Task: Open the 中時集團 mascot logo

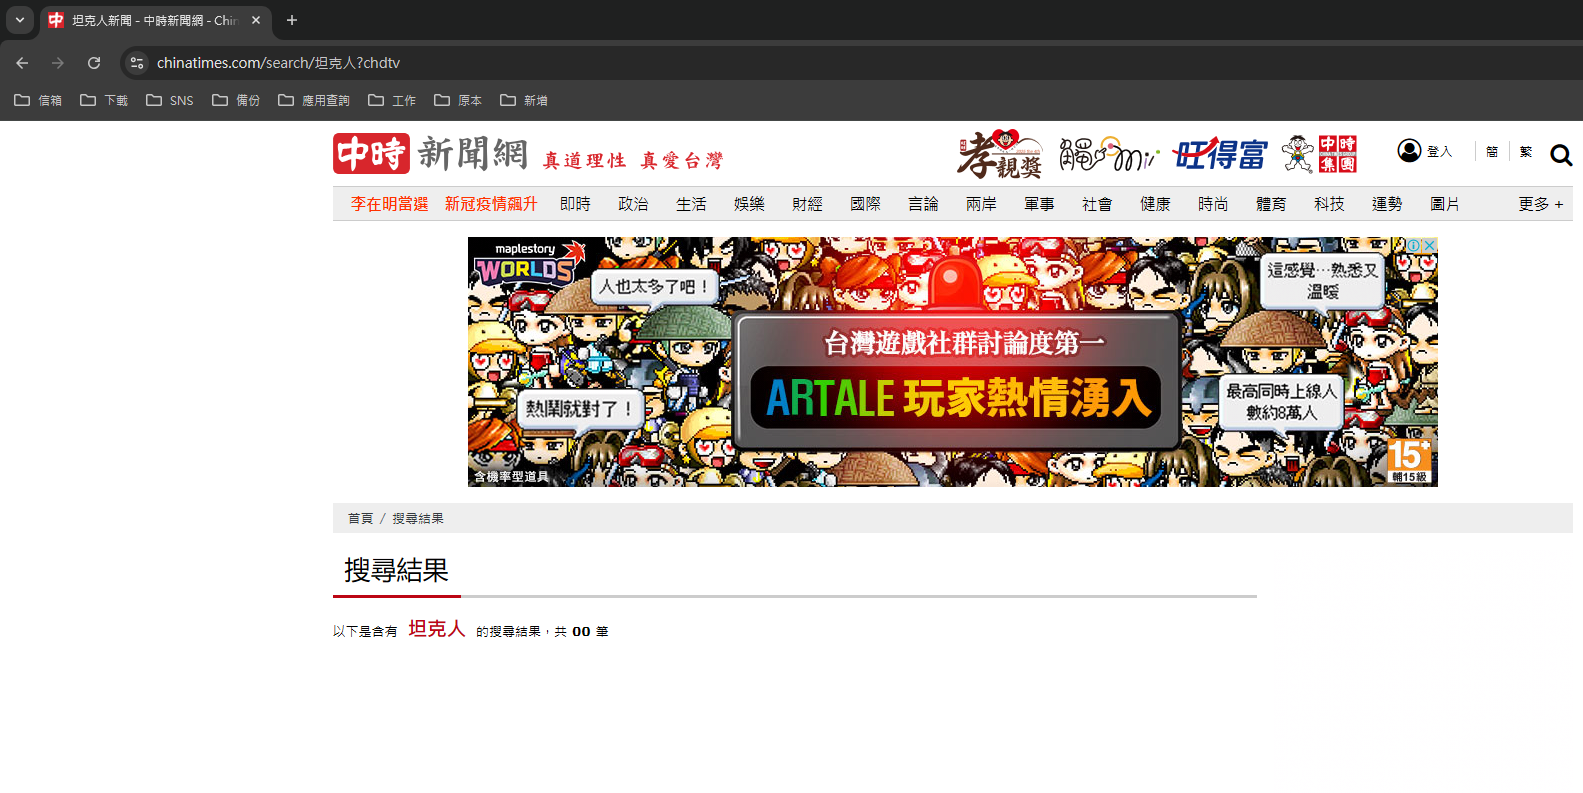Action: (1319, 154)
